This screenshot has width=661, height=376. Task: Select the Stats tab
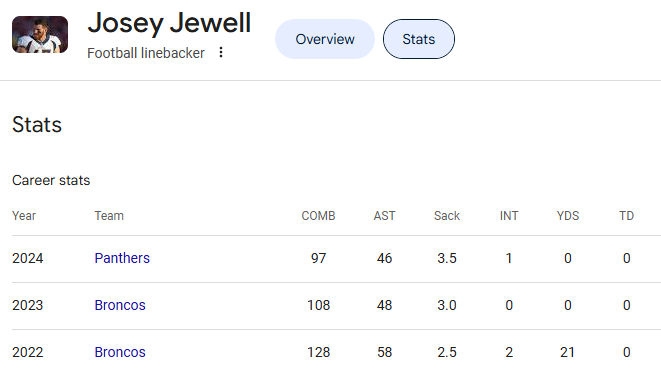coord(419,39)
